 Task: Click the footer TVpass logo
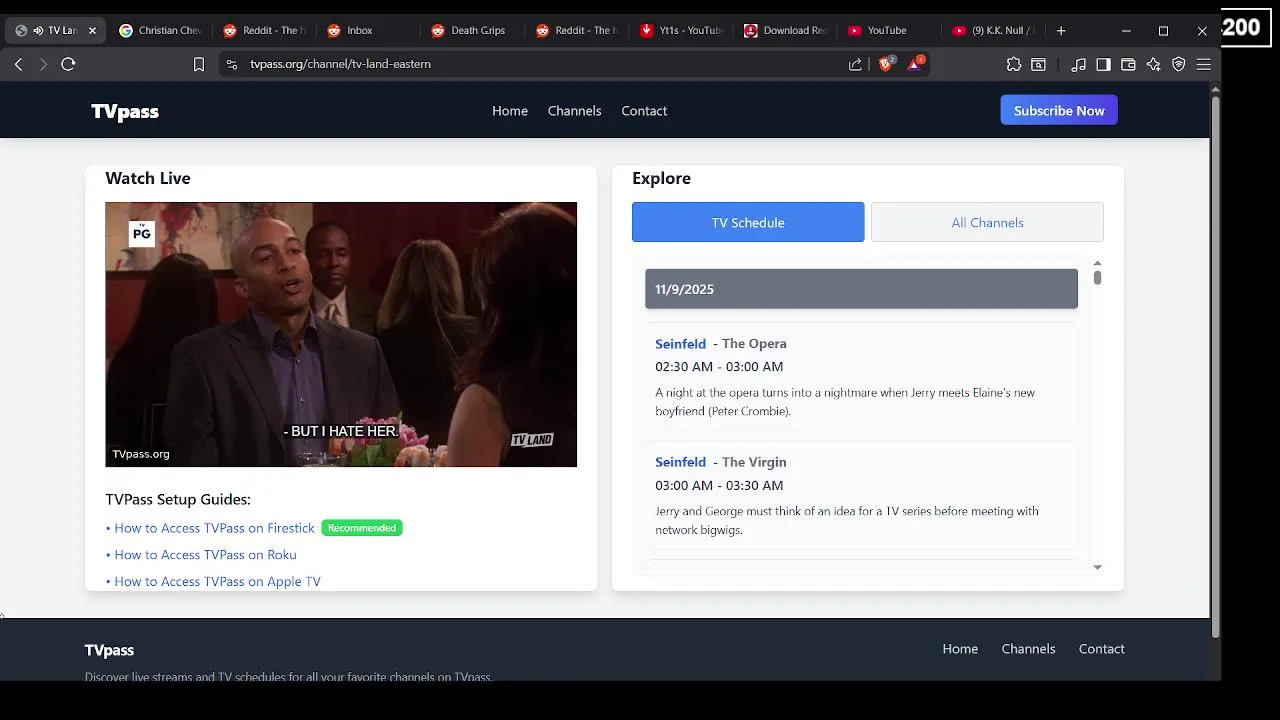(x=109, y=650)
